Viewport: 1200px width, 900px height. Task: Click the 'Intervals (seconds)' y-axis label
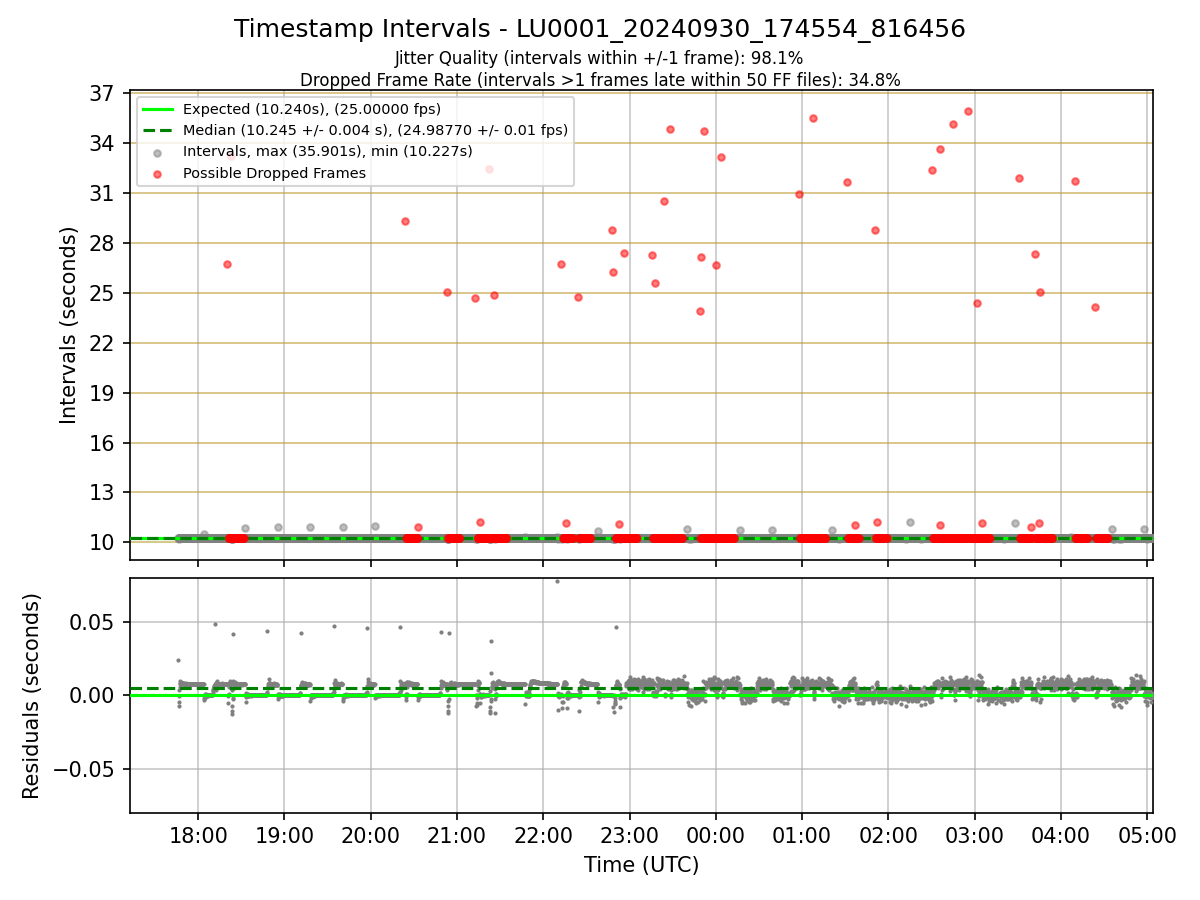68,325
